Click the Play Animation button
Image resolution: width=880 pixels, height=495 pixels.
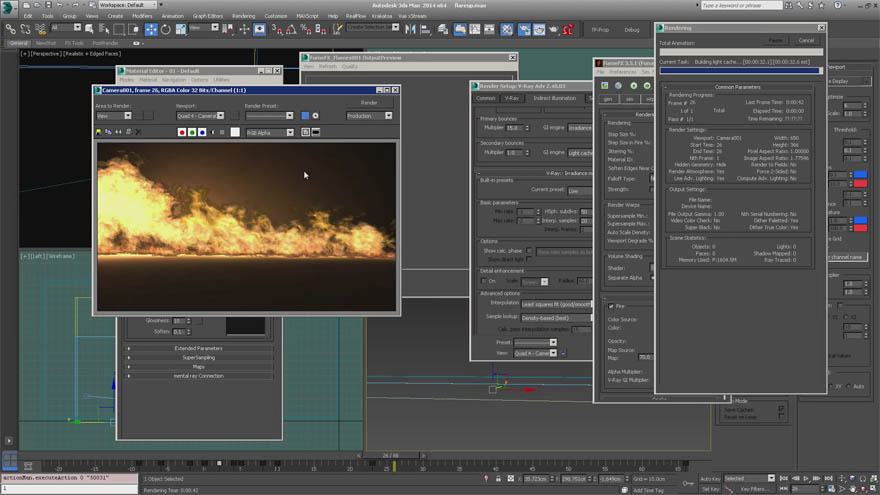[x=806, y=479]
